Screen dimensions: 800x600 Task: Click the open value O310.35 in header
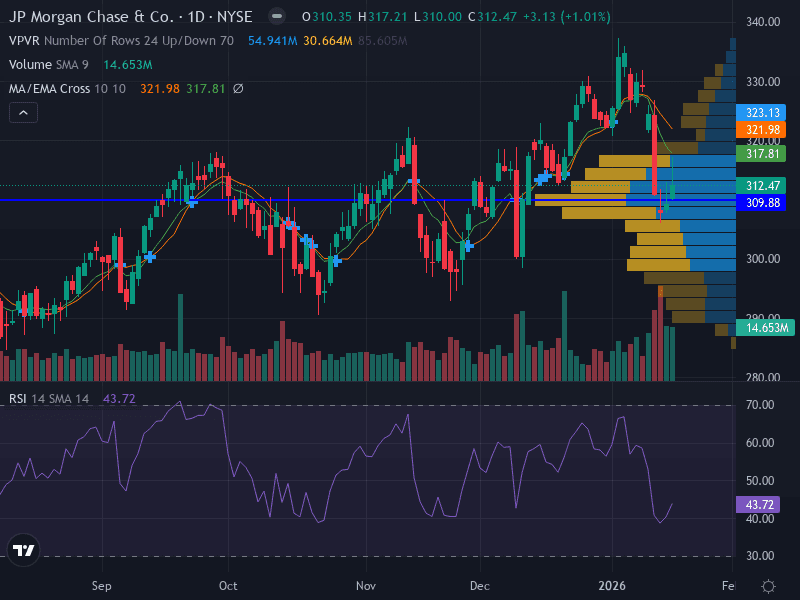pyautogui.click(x=327, y=17)
